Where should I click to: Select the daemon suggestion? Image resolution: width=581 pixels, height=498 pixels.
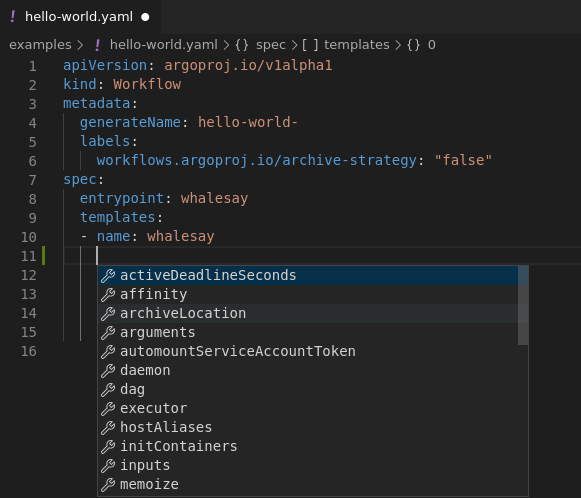click(308, 371)
